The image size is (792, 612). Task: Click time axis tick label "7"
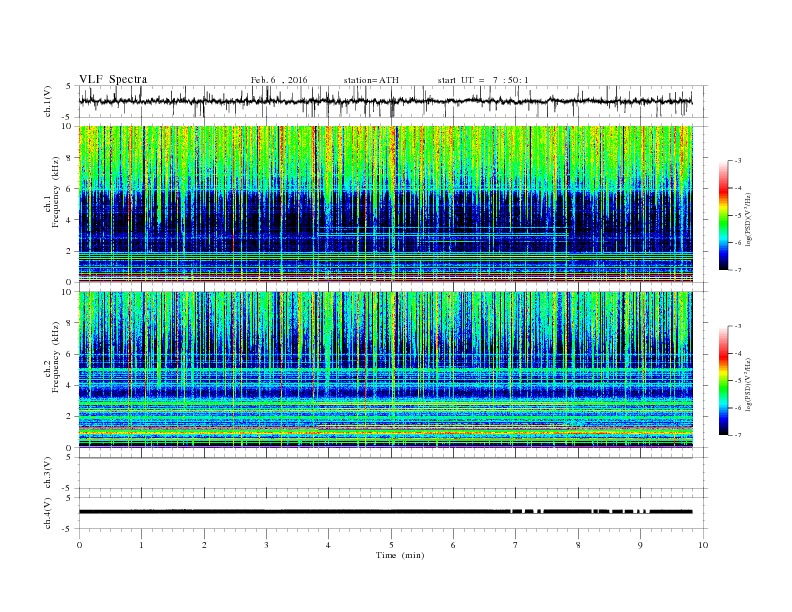click(516, 545)
